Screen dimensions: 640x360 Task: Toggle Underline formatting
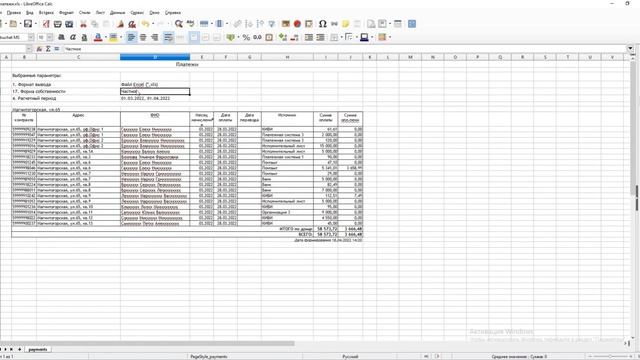(84, 37)
